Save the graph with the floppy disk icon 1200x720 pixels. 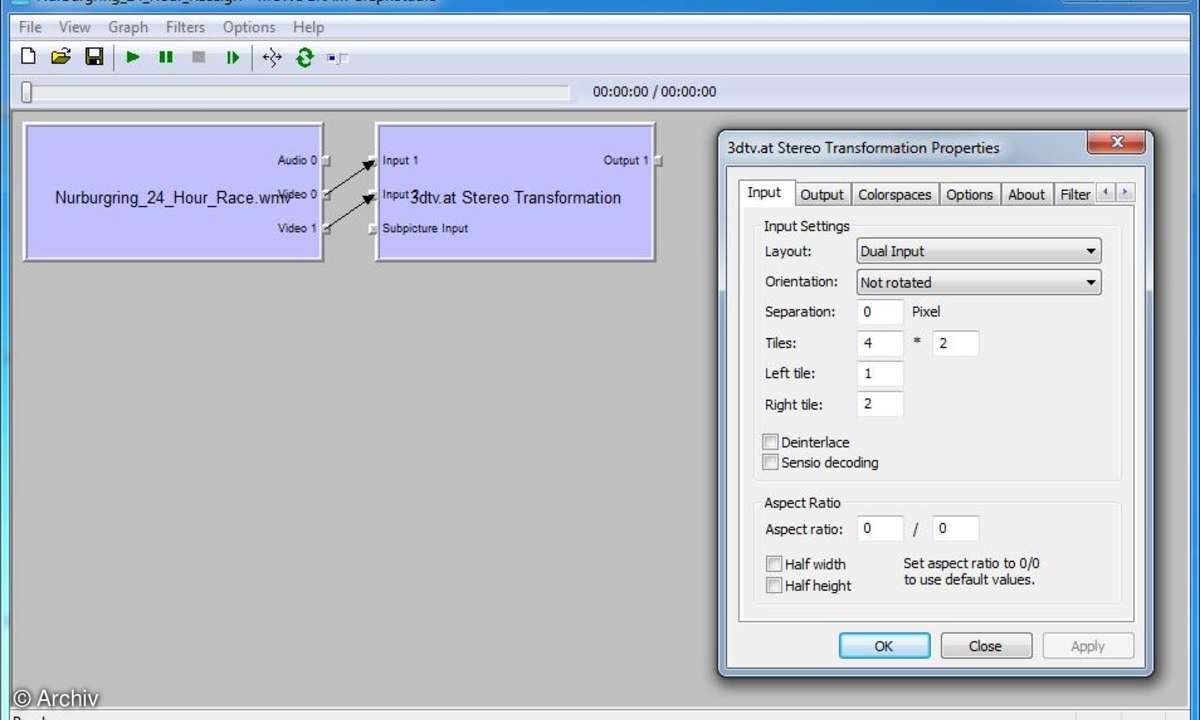tap(94, 57)
